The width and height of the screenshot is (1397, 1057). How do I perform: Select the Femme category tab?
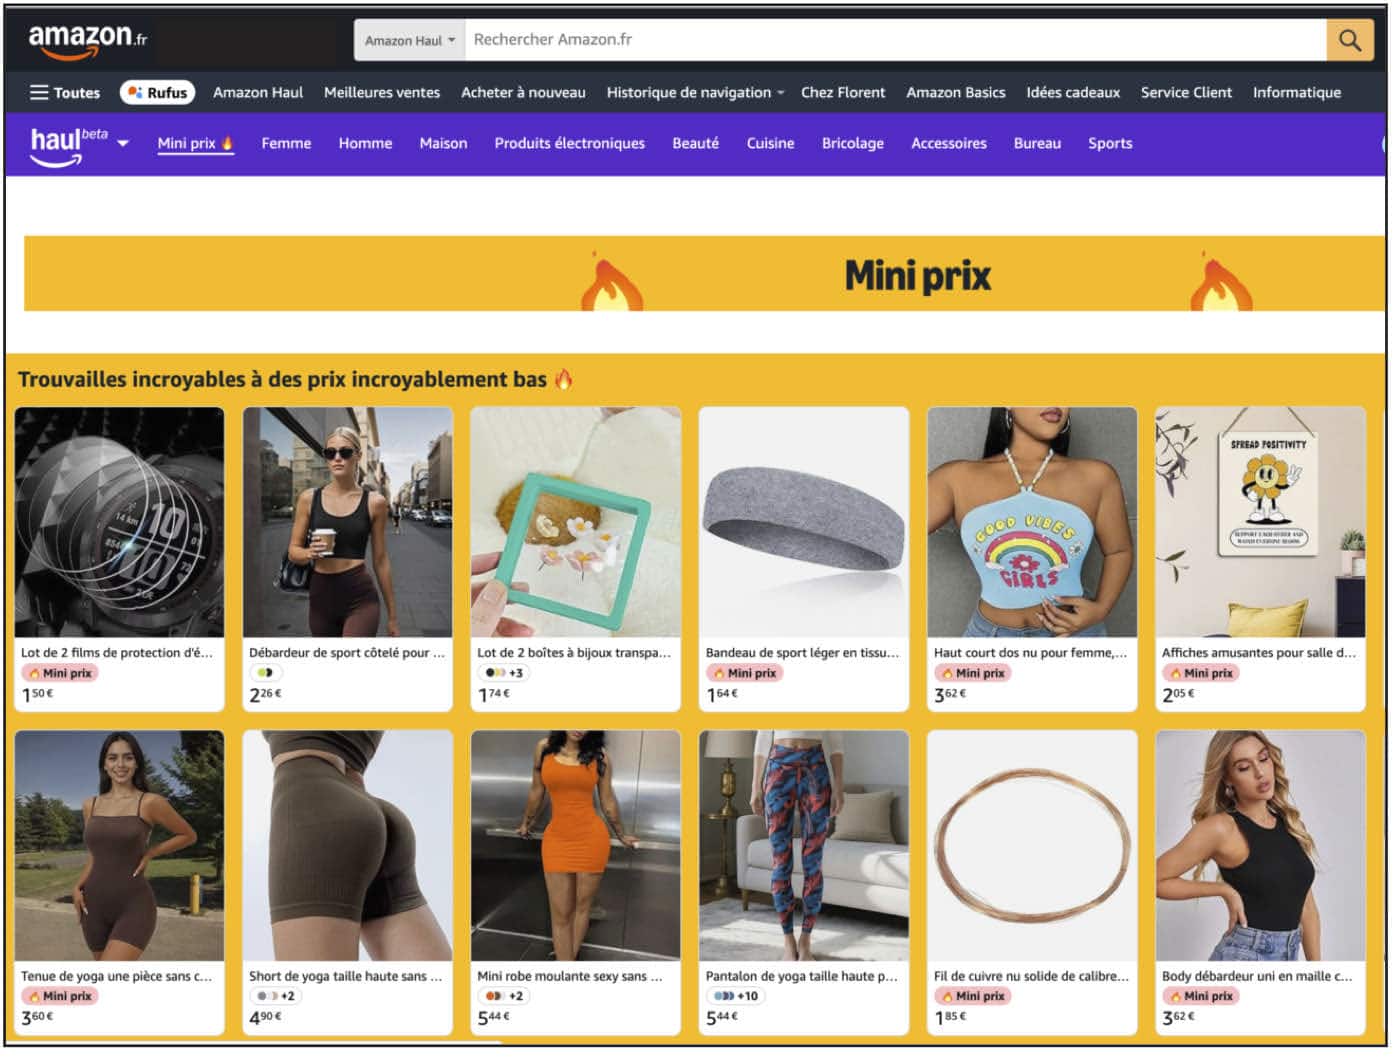click(286, 144)
